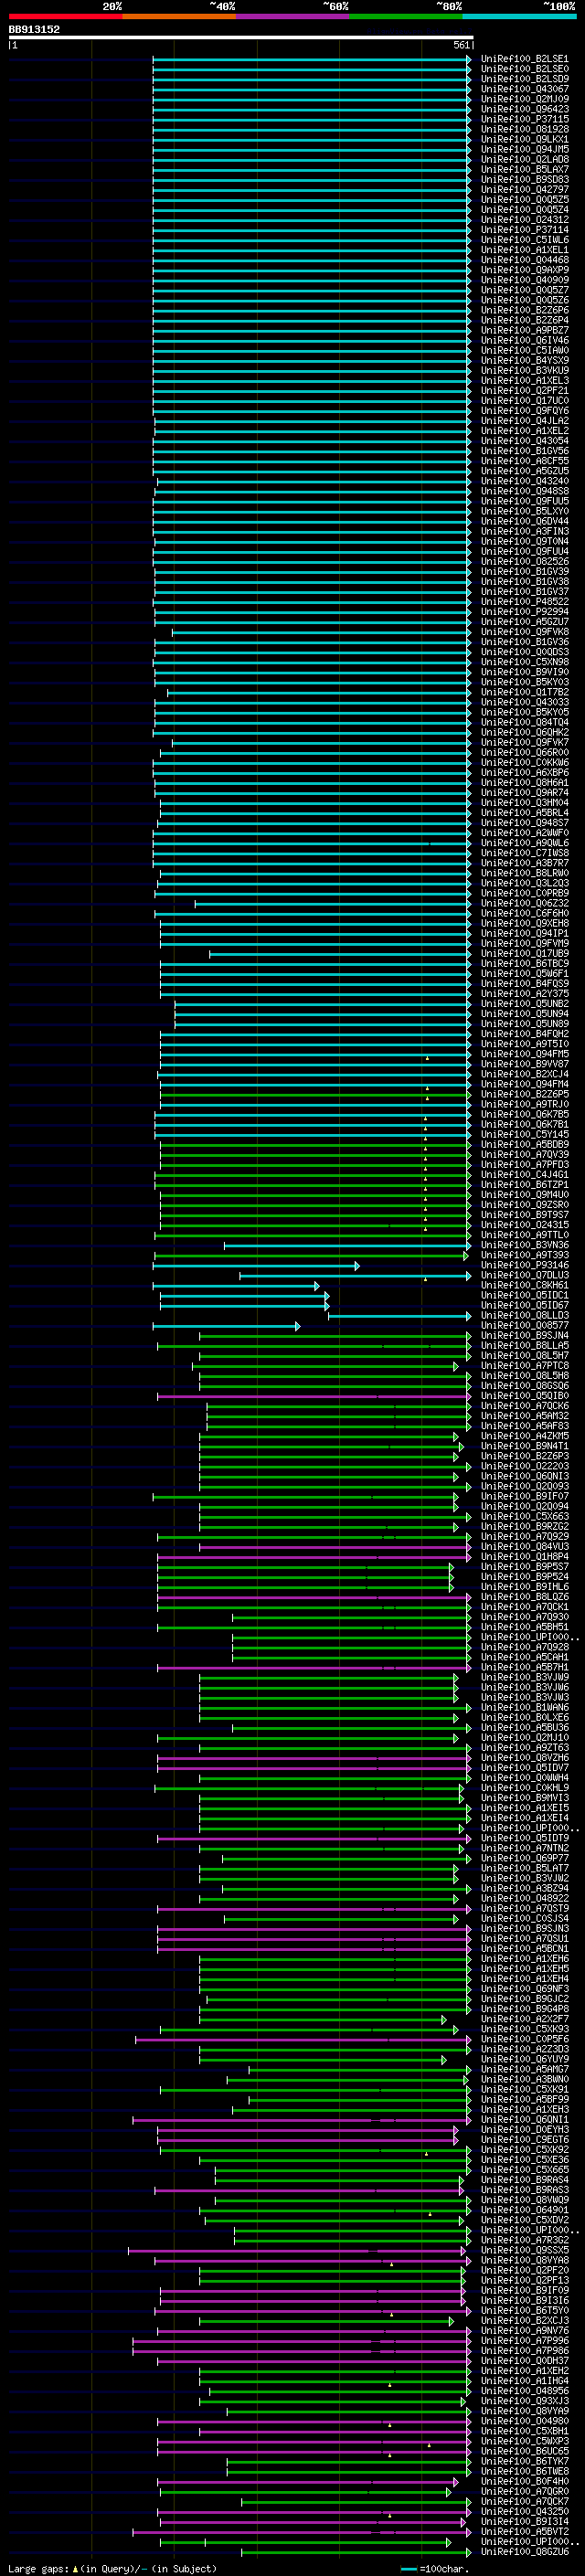The image size is (585, 2576).
Task: Select hit label UniRef100_A5AM32
Action: pos(525,1416)
